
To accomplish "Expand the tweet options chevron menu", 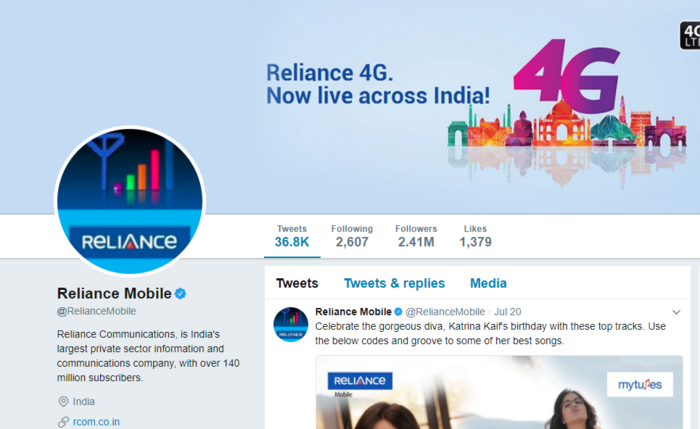I will (x=676, y=312).
